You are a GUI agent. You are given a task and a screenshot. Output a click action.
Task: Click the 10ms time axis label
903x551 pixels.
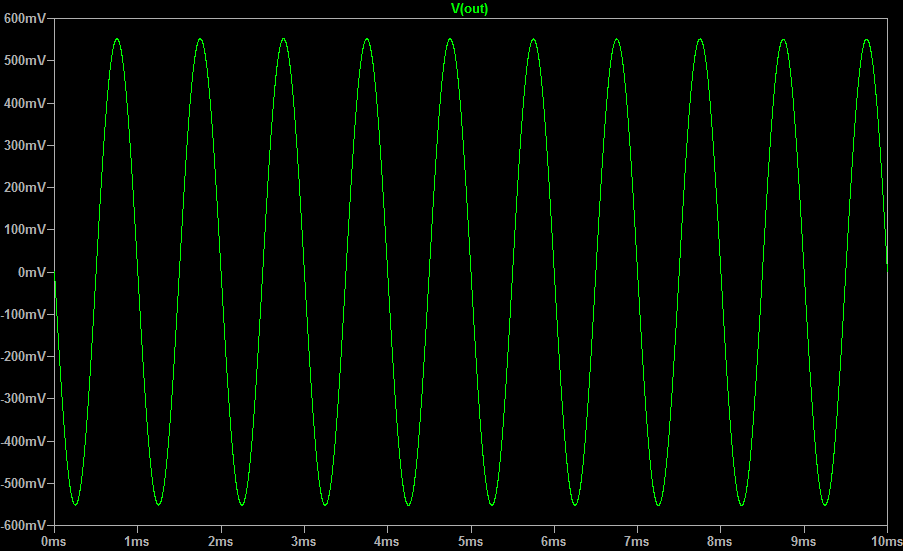(887, 542)
